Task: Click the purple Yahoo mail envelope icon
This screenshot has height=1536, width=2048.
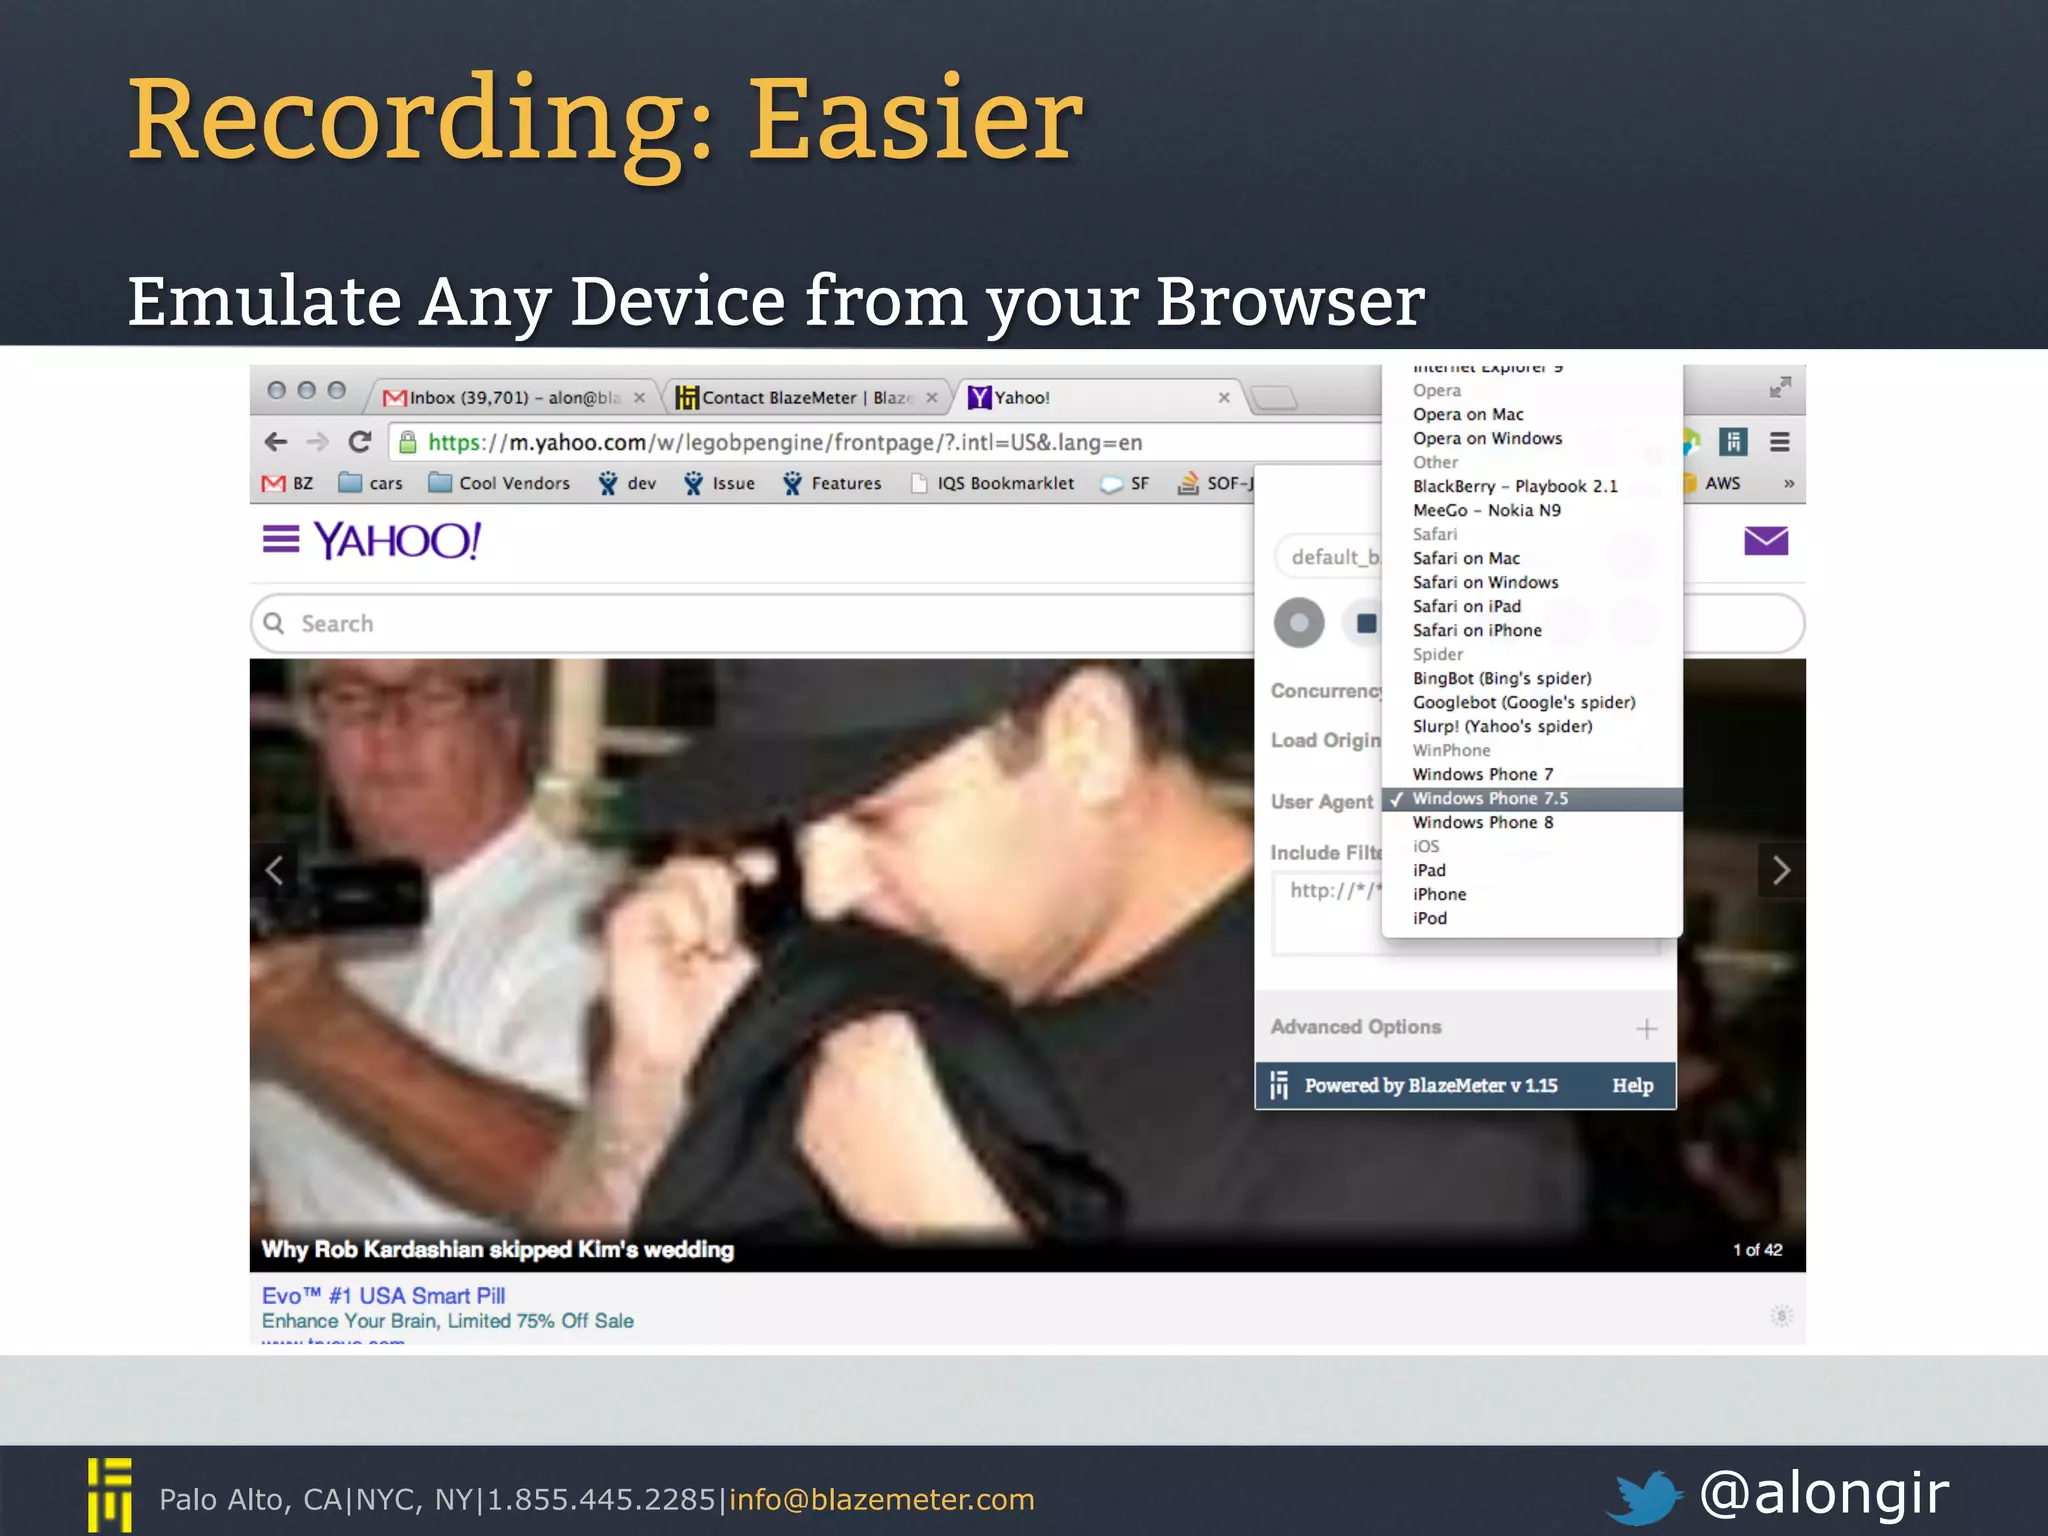Action: coord(1765,541)
